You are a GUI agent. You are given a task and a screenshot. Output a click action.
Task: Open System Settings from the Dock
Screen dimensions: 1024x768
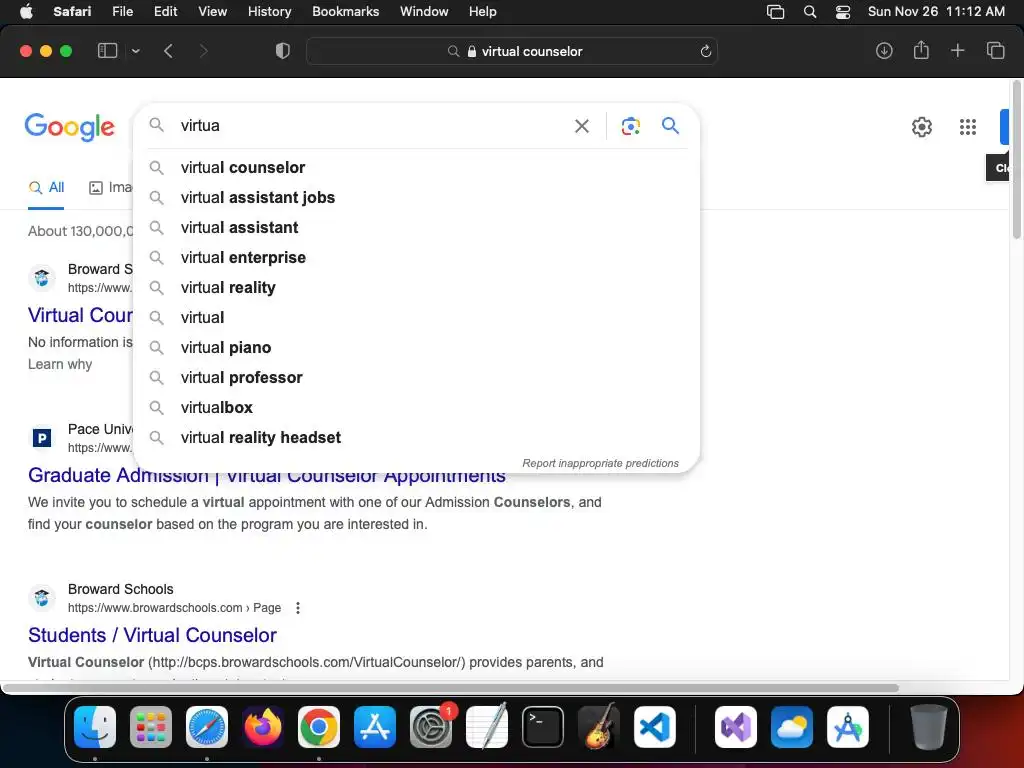pos(431,727)
